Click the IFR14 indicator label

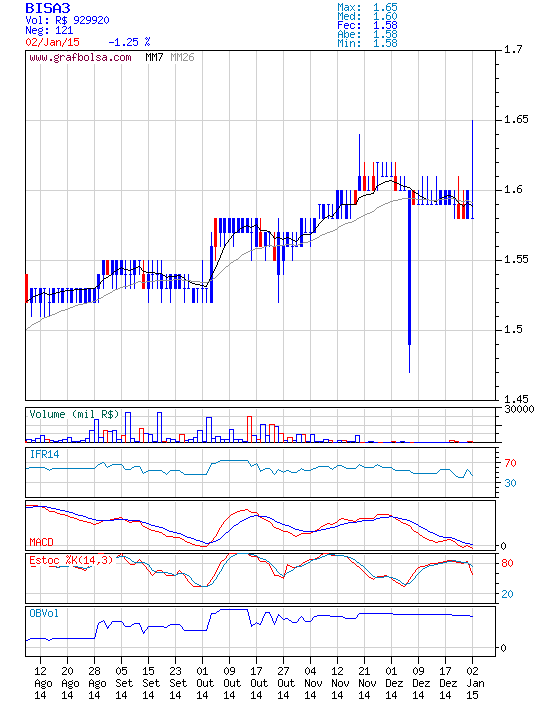pyautogui.click(x=45, y=455)
